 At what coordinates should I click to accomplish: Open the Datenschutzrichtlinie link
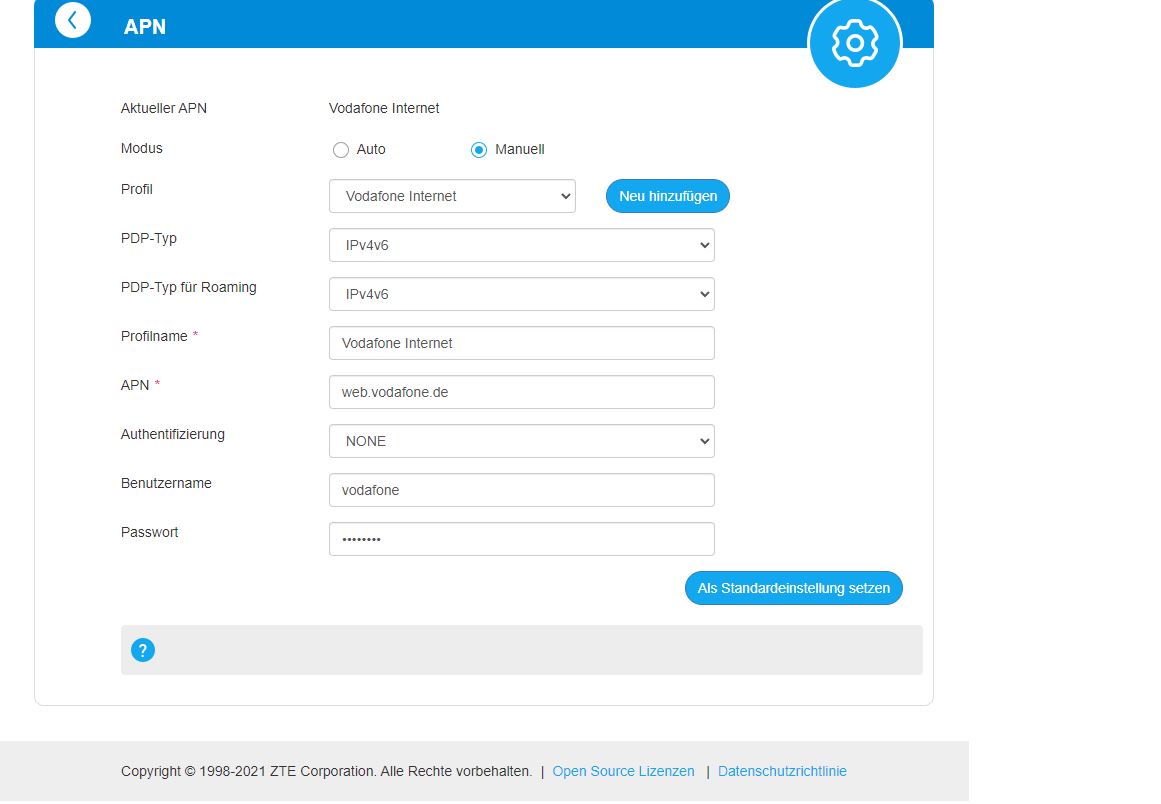point(782,771)
